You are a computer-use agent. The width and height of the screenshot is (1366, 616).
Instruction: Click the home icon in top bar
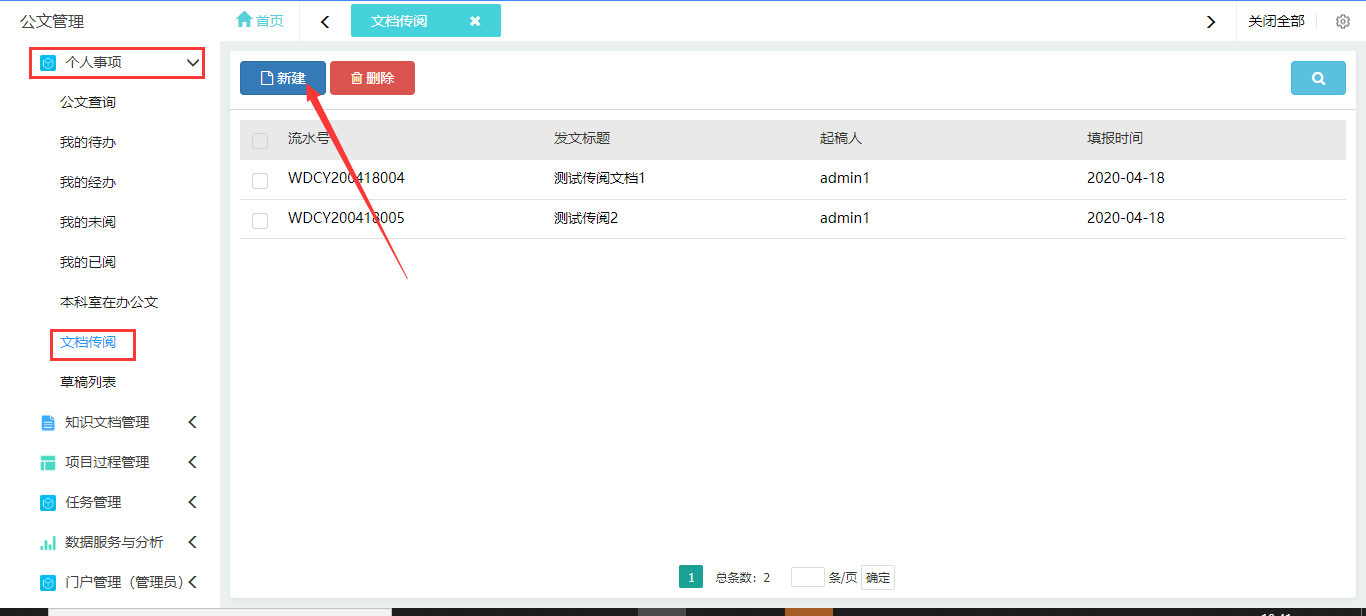(244, 20)
